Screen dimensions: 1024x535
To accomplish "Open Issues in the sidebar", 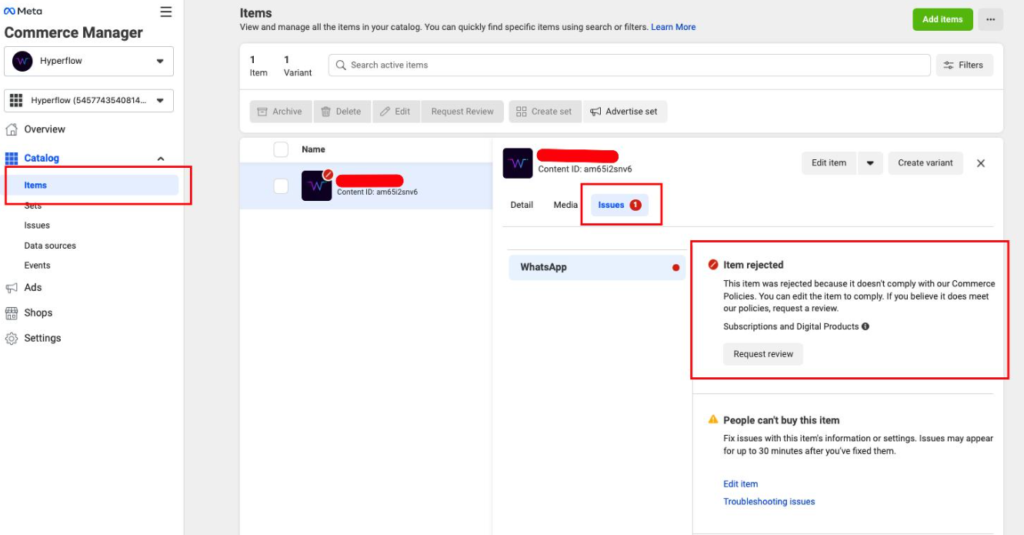I will click(37, 225).
